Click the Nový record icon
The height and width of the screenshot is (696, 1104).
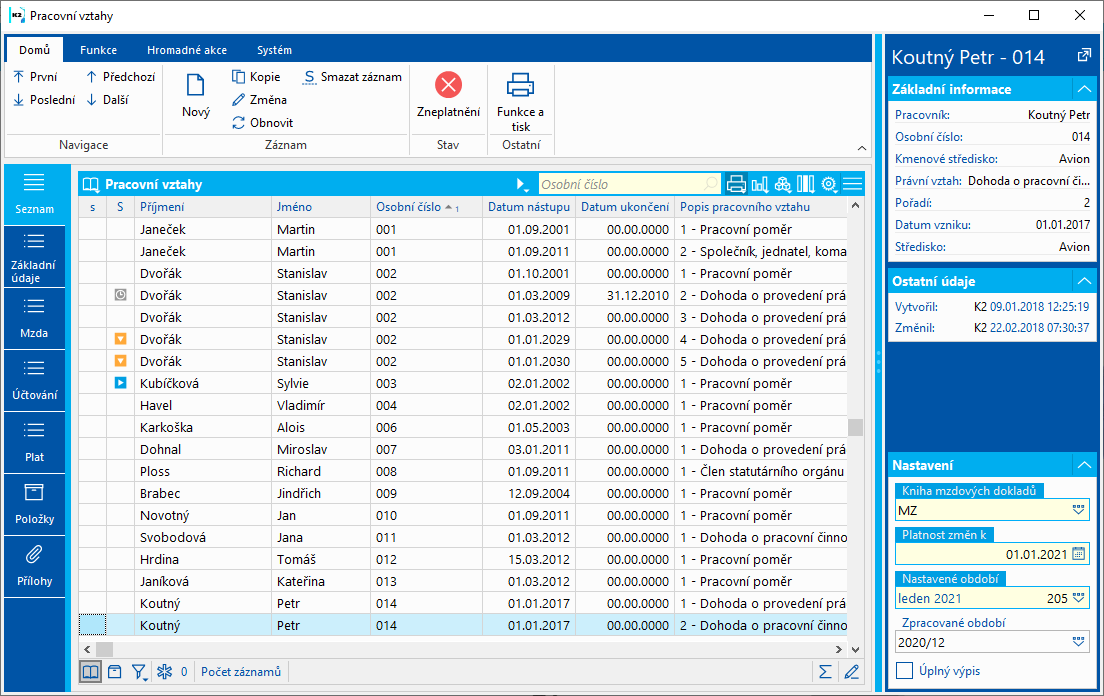(195, 87)
